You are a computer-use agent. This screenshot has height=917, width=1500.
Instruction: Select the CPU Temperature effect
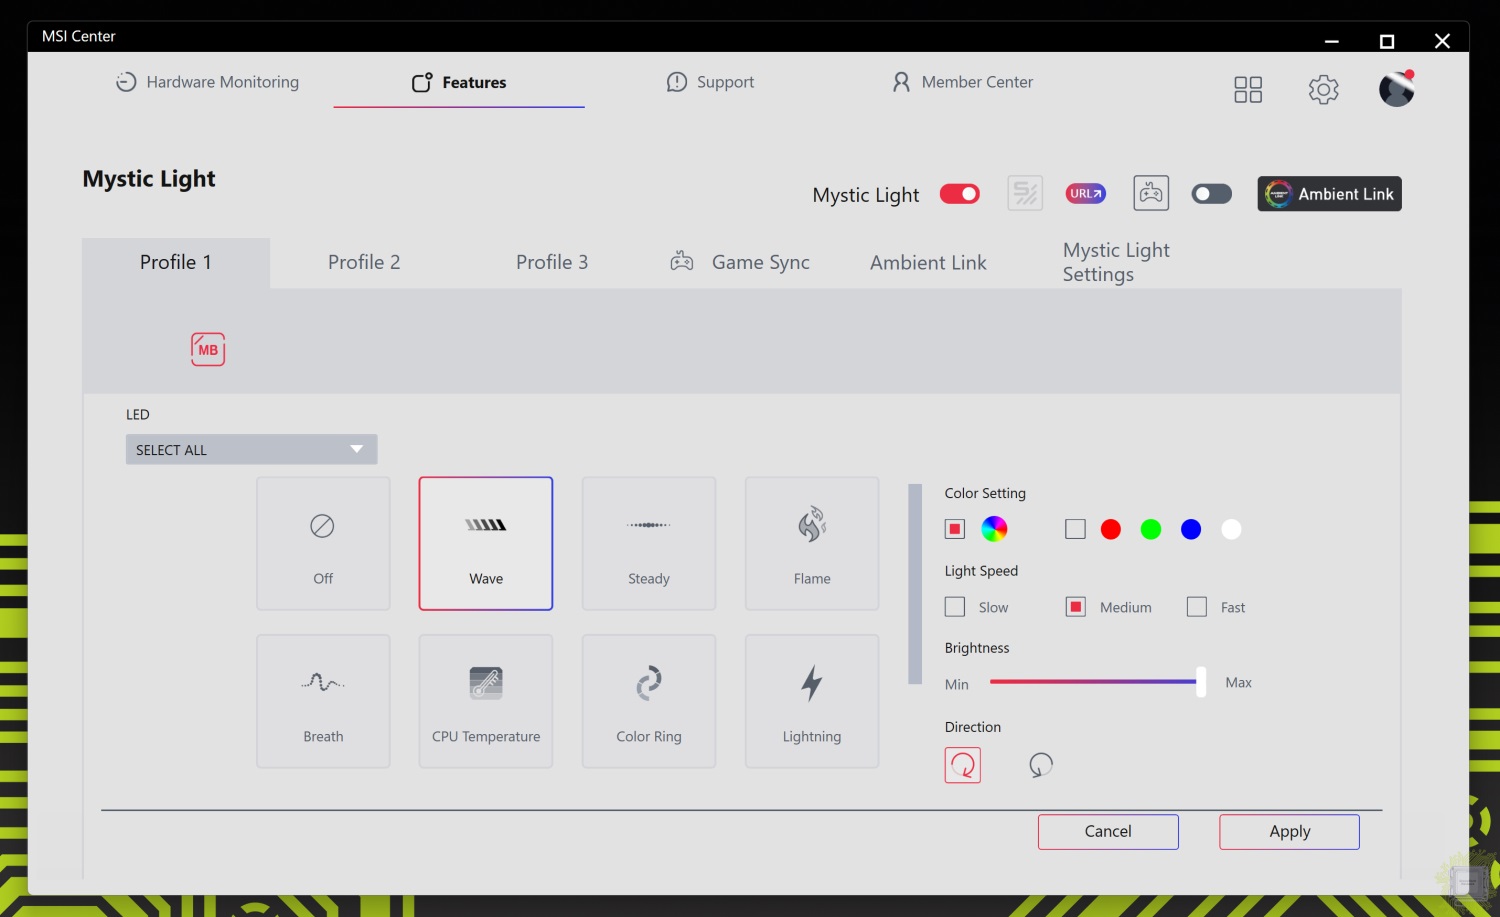click(486, 701)
